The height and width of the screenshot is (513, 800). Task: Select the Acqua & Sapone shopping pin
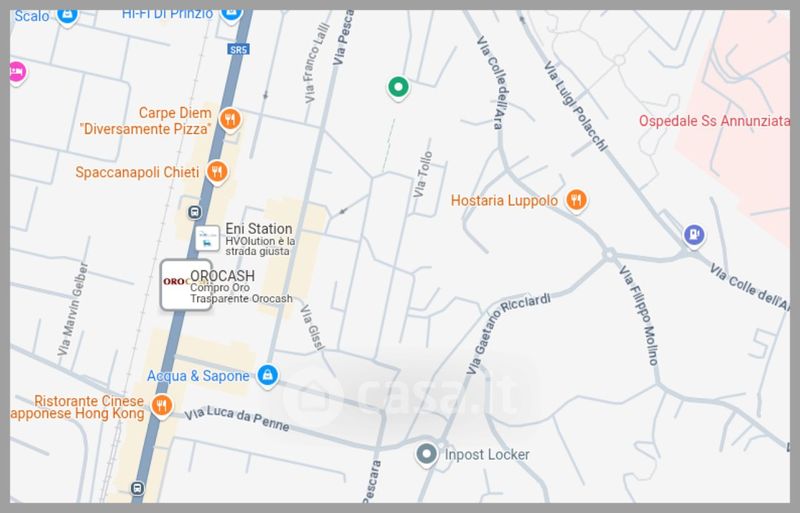pos(267,376)
